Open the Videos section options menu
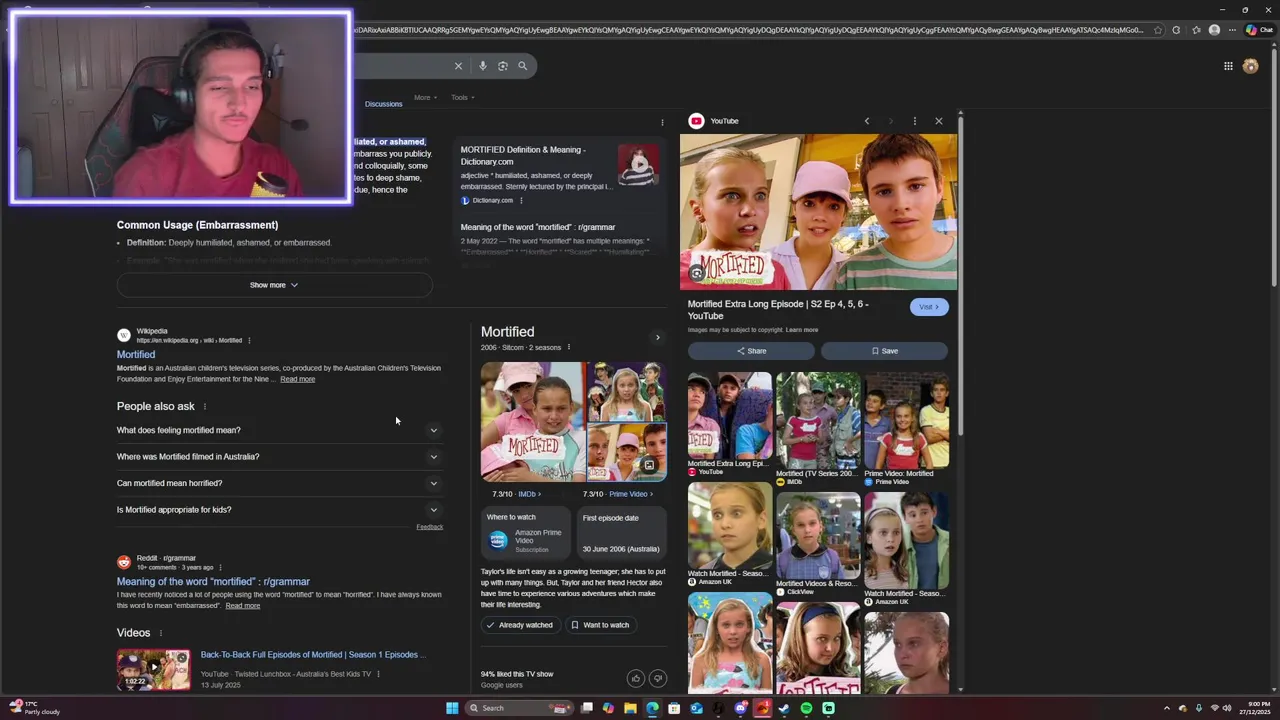Image resolution: width=1280 pixels, height=720 pixels. click(160, 633)
